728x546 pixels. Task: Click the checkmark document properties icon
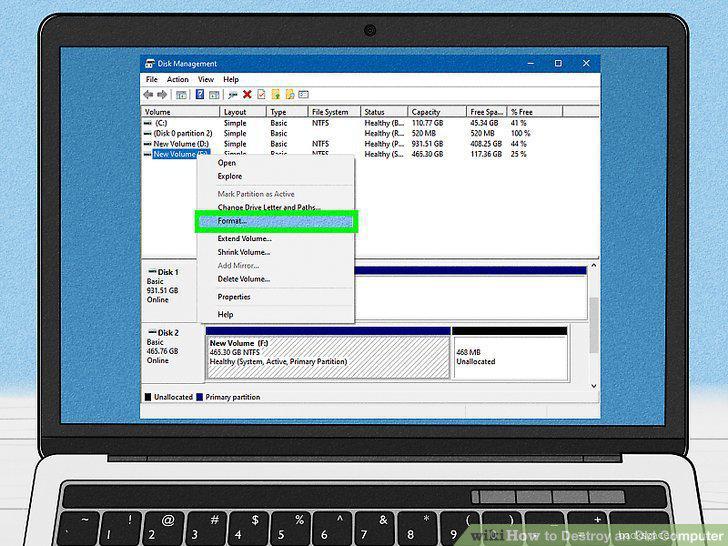(261, 95)
